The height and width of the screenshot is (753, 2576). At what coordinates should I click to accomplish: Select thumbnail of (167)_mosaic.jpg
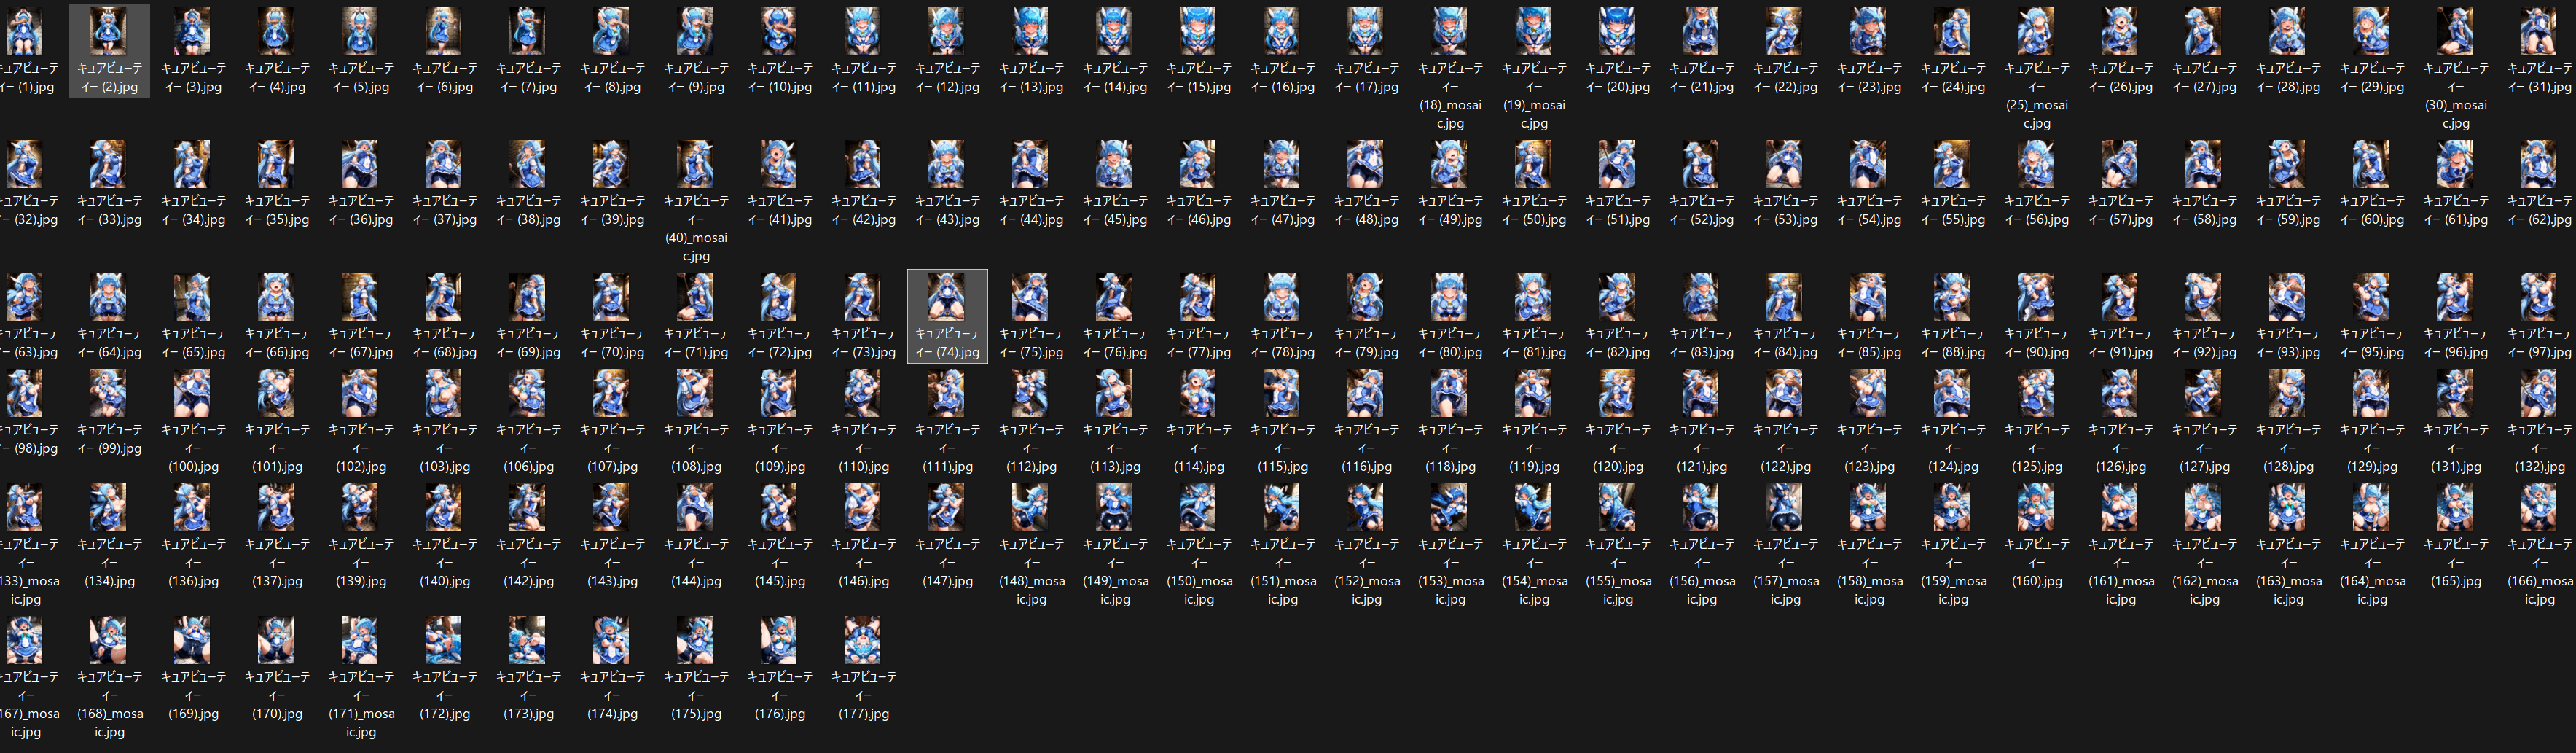pos(25,640)
